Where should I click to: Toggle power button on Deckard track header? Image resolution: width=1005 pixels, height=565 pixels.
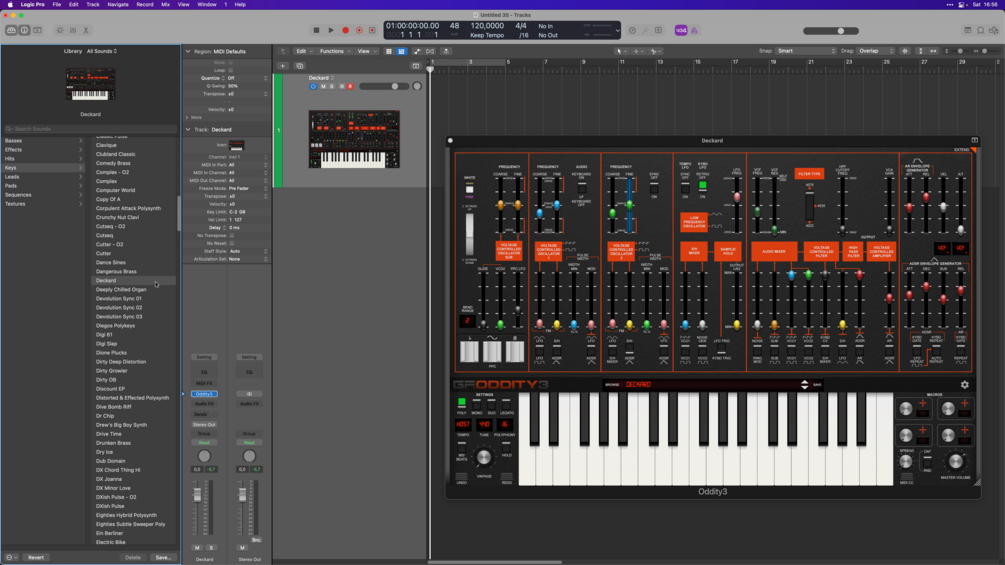coord(313,86)
